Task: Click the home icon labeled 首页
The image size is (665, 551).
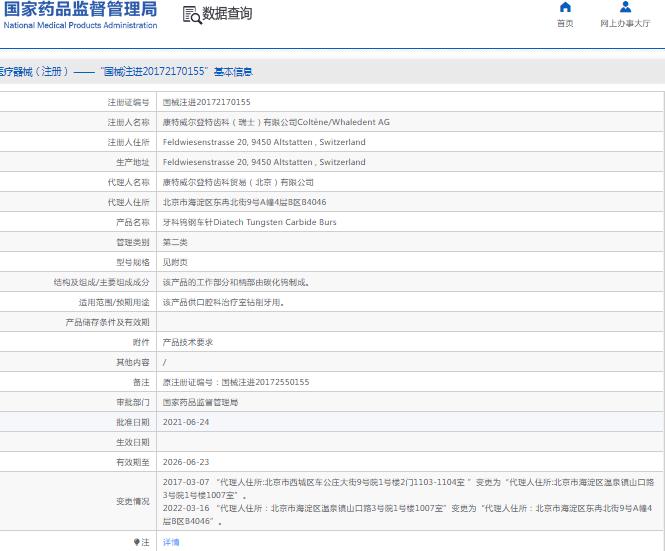Action: [x=565, y=7]
